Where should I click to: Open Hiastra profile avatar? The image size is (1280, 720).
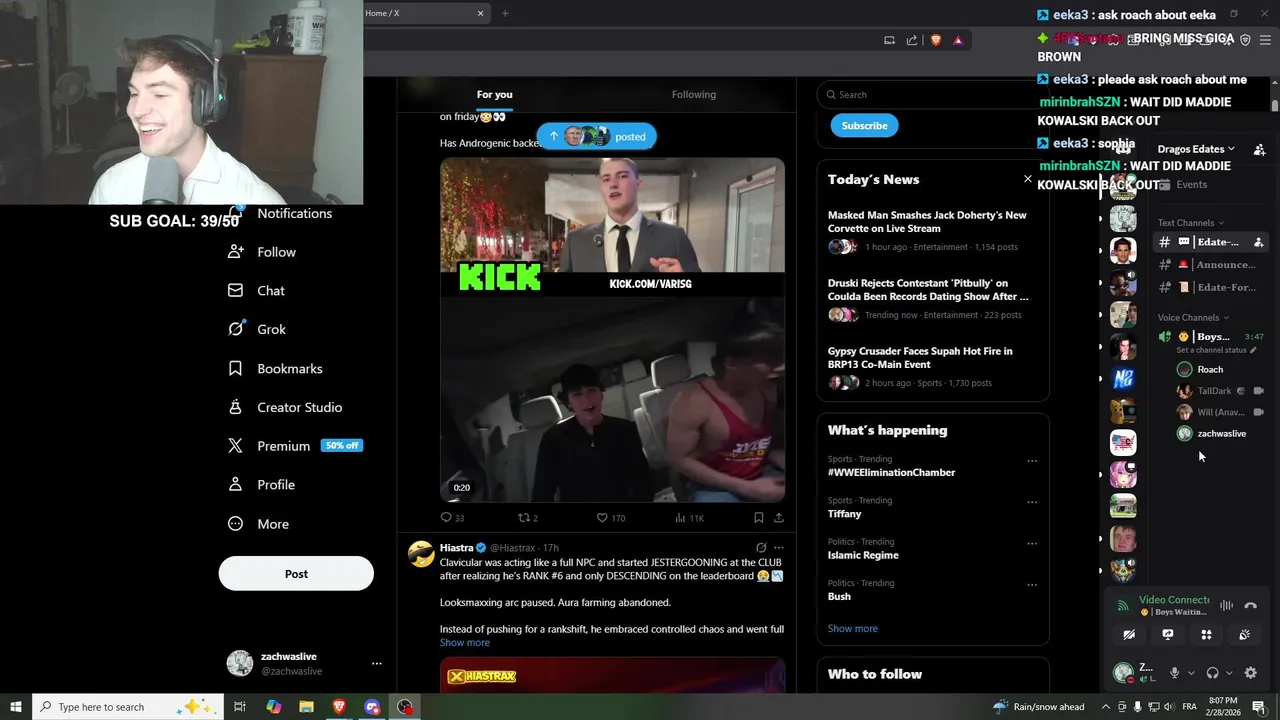[421, 553]
